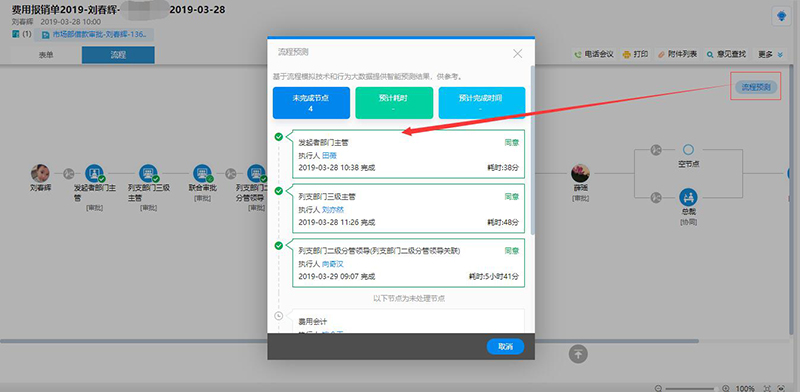This screenshot has width=800, height=392.
Task: Click the 刘春辉 initiator avatar in the flow
Action: (40, 174)
